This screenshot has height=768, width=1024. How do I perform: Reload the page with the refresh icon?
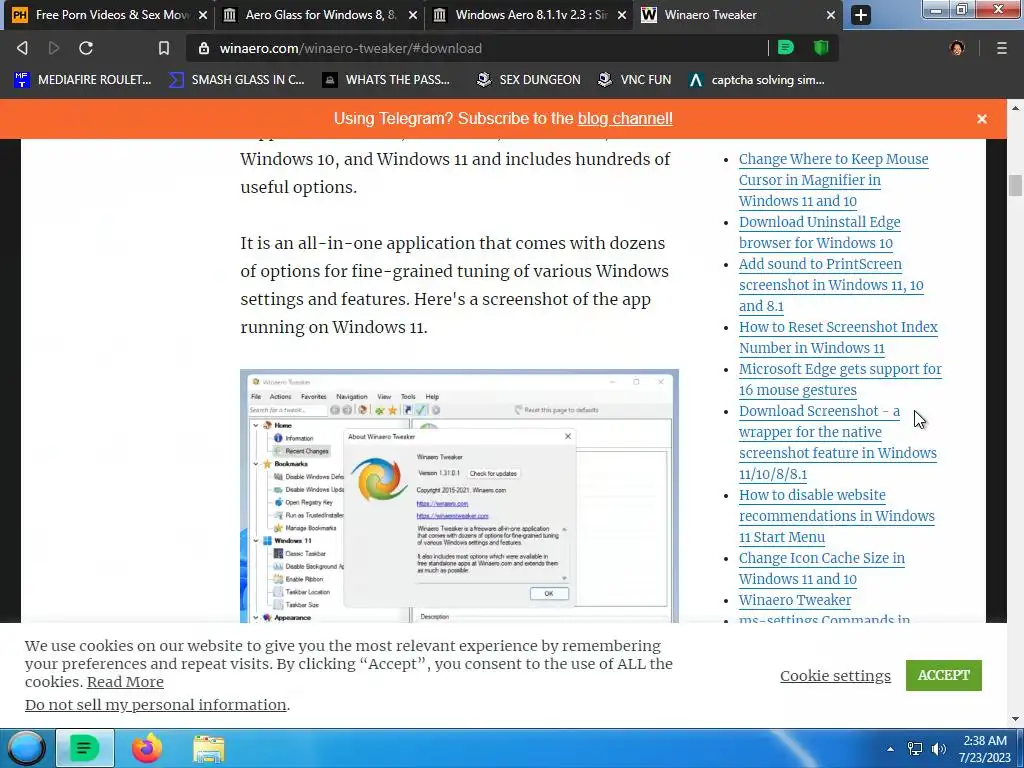coord(86,48)
